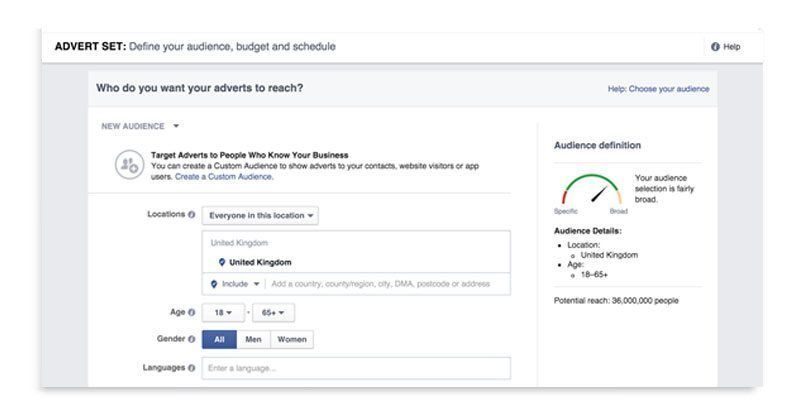Click 'Who do you want your adverts to reach?' heading
The image size is (800, 405).
click(x=199, y=88)
